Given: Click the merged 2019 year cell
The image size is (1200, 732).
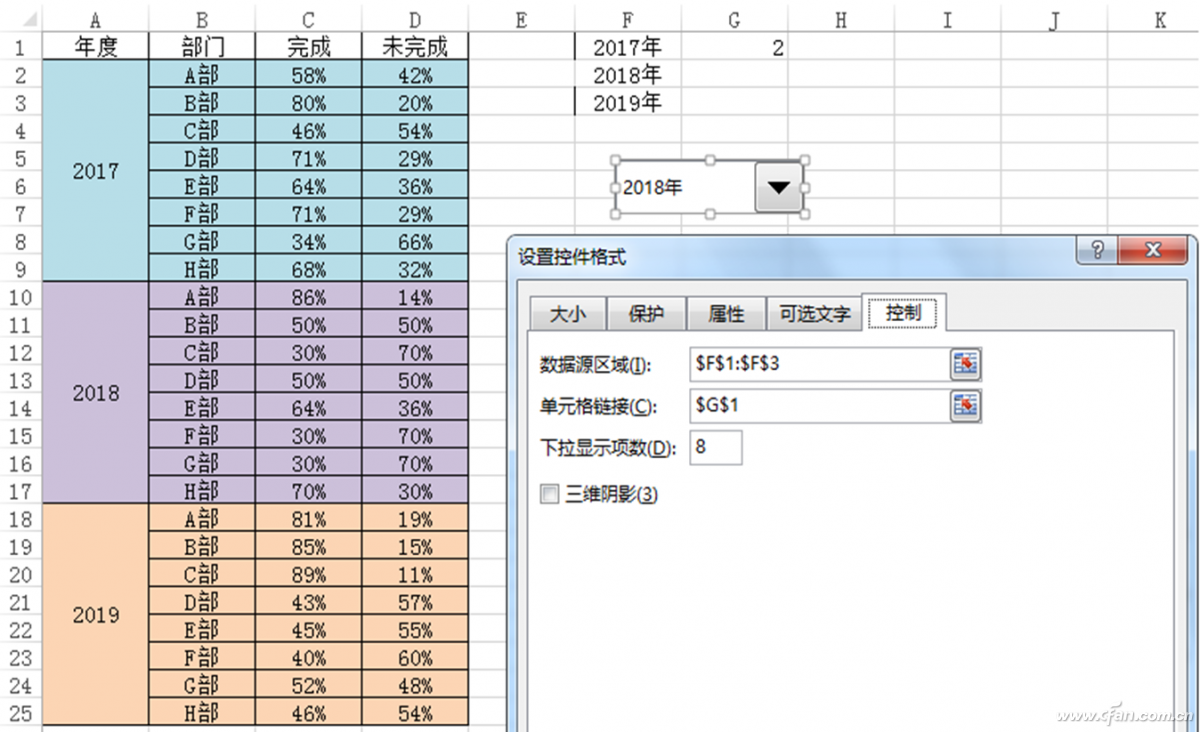Looking at the screenshot, I should [x=96, y=615].
